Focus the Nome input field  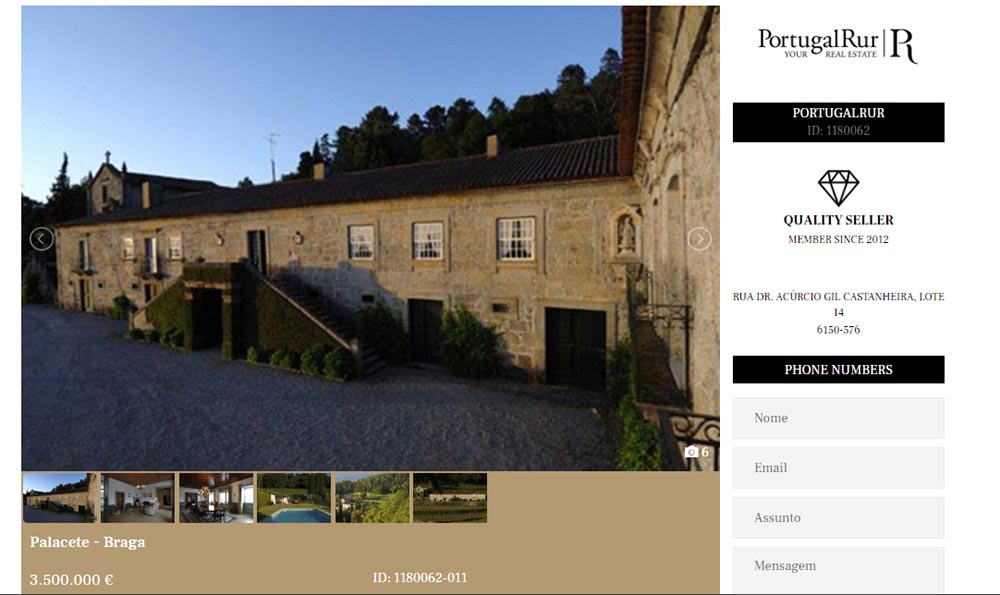(x=838, y=418)
